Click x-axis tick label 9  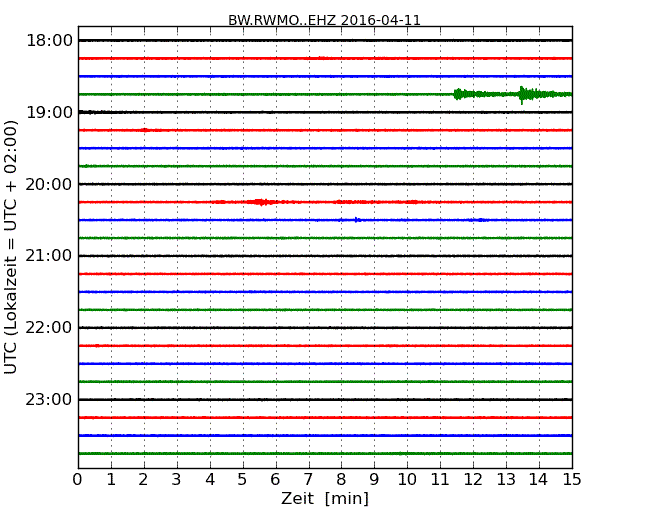(x=374, y=480)
